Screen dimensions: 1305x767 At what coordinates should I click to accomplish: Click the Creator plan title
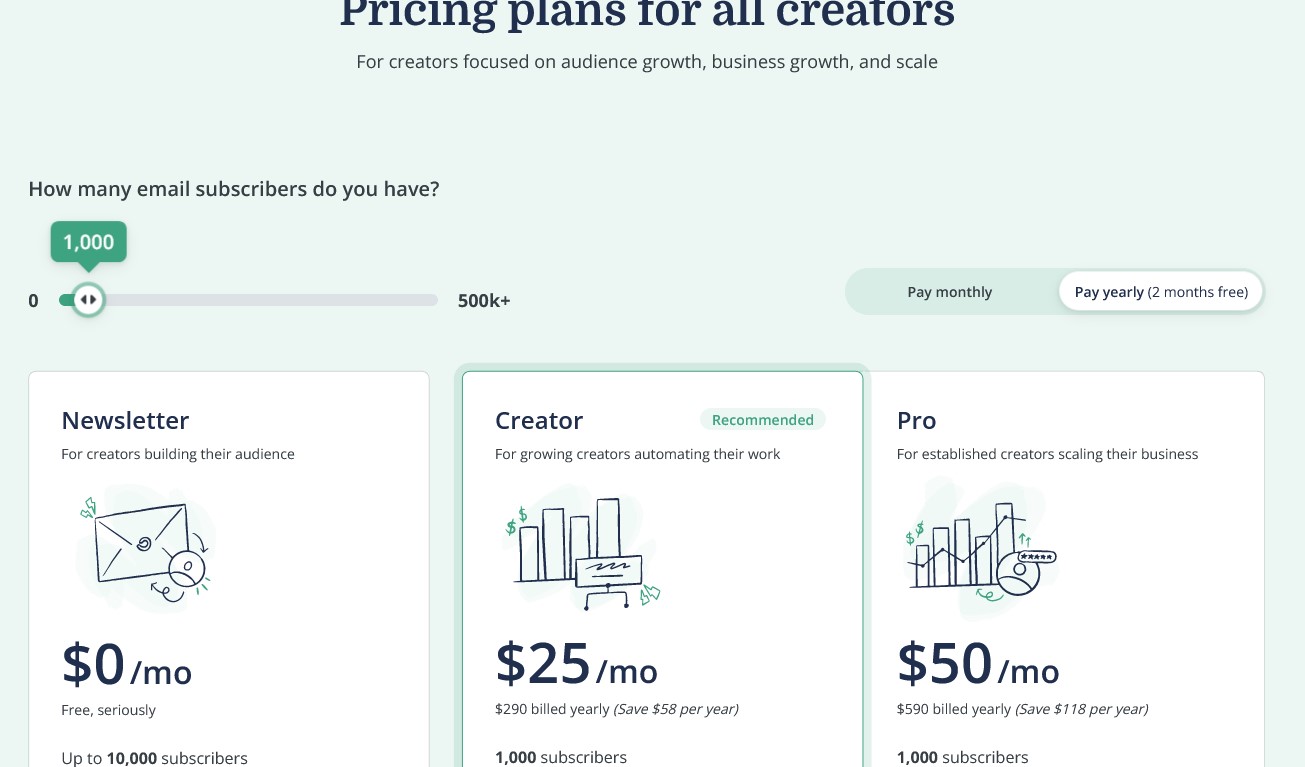coord(539,420)
